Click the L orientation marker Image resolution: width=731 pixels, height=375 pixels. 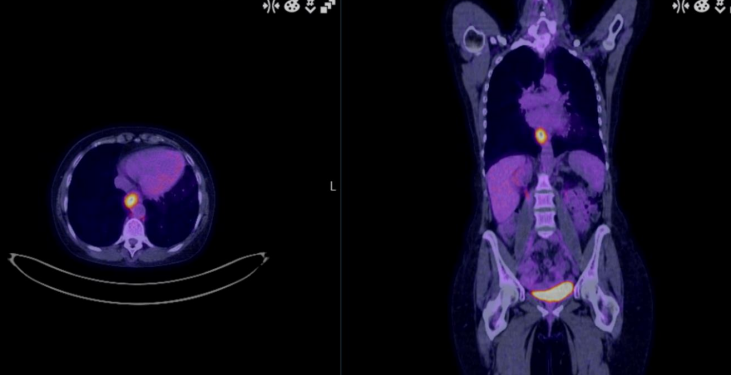[x=333, y=187]
